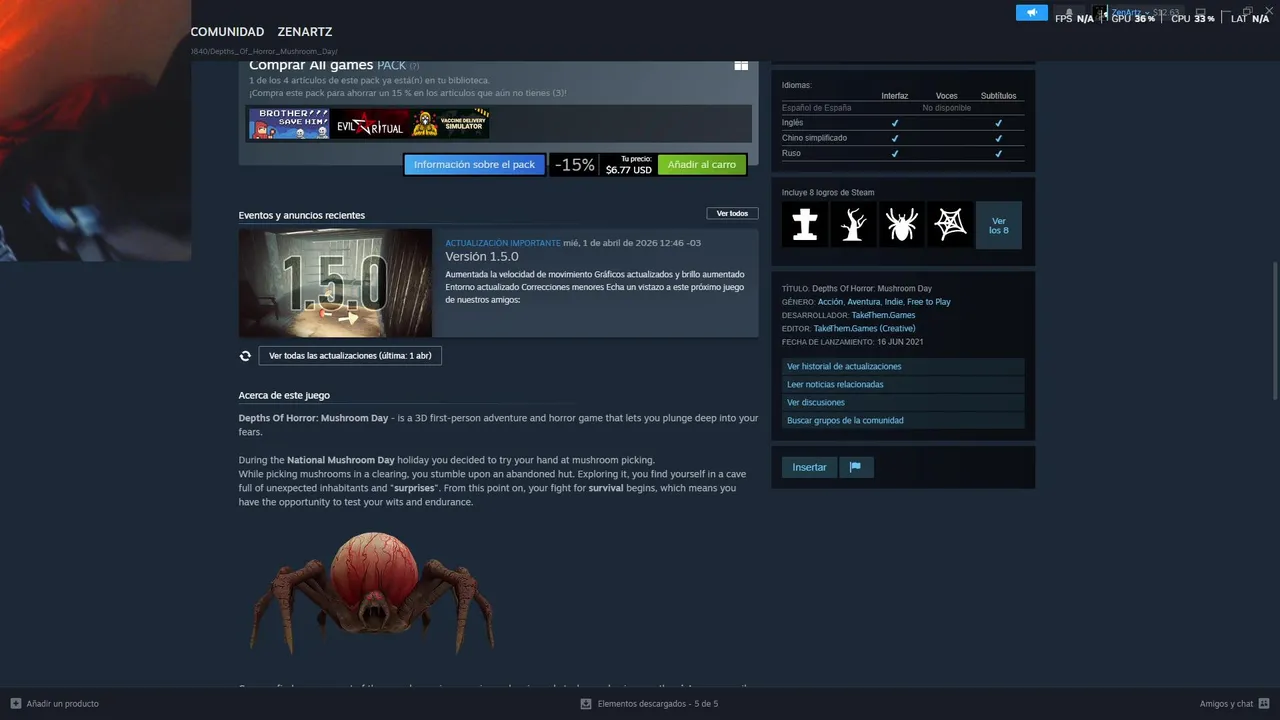Click Leer noticias relacionadas
Viewport: 1280px width, 720px height.
[x=903, y=385]
